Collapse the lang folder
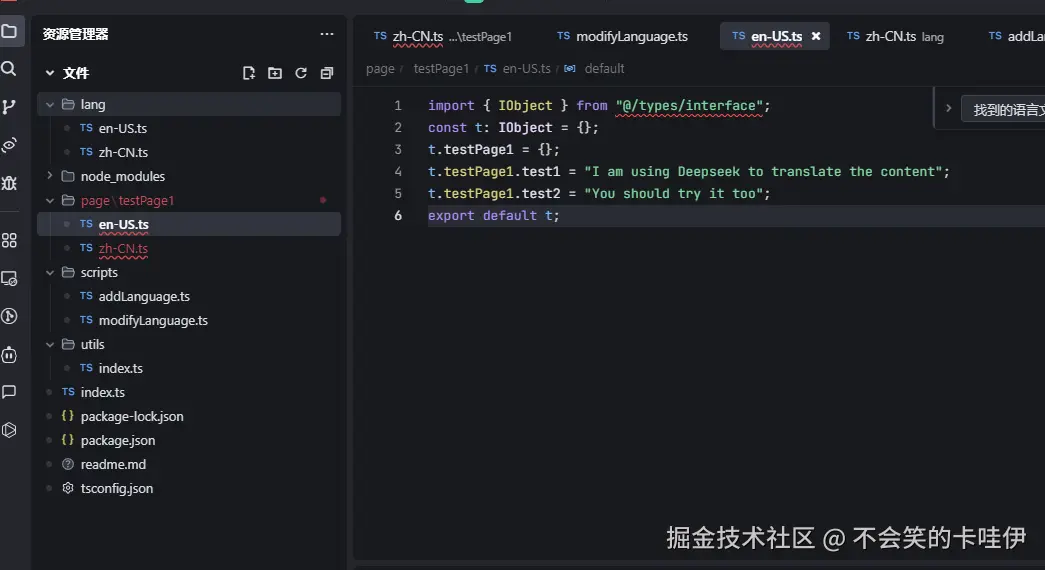This screenshot has width=1045, height=570. (x=50, y=105)
